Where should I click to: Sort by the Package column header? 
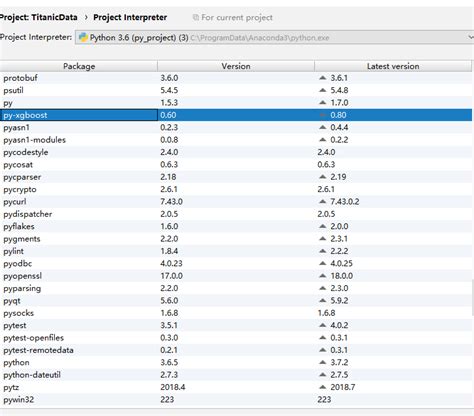tap(79, 66)
